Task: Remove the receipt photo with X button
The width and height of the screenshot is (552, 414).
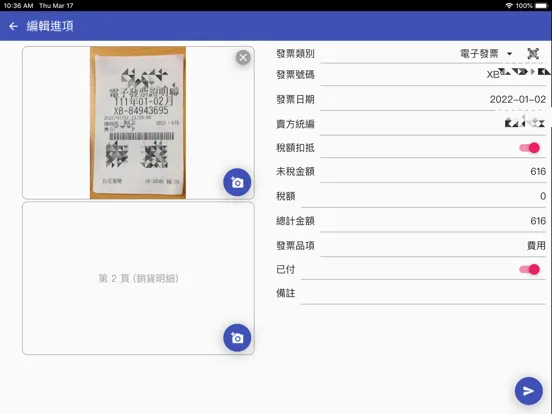Action: coord(243,57)
